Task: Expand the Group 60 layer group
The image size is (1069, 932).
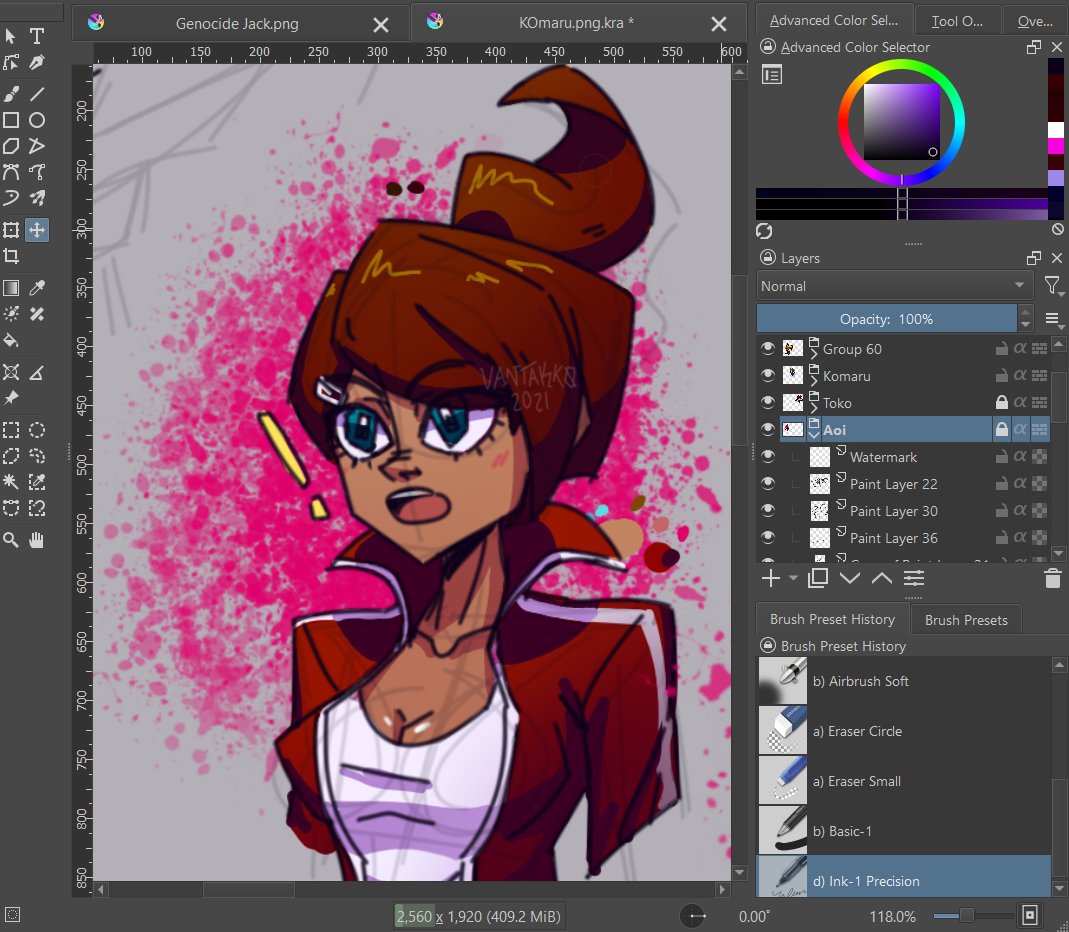Action: point(813,353)
